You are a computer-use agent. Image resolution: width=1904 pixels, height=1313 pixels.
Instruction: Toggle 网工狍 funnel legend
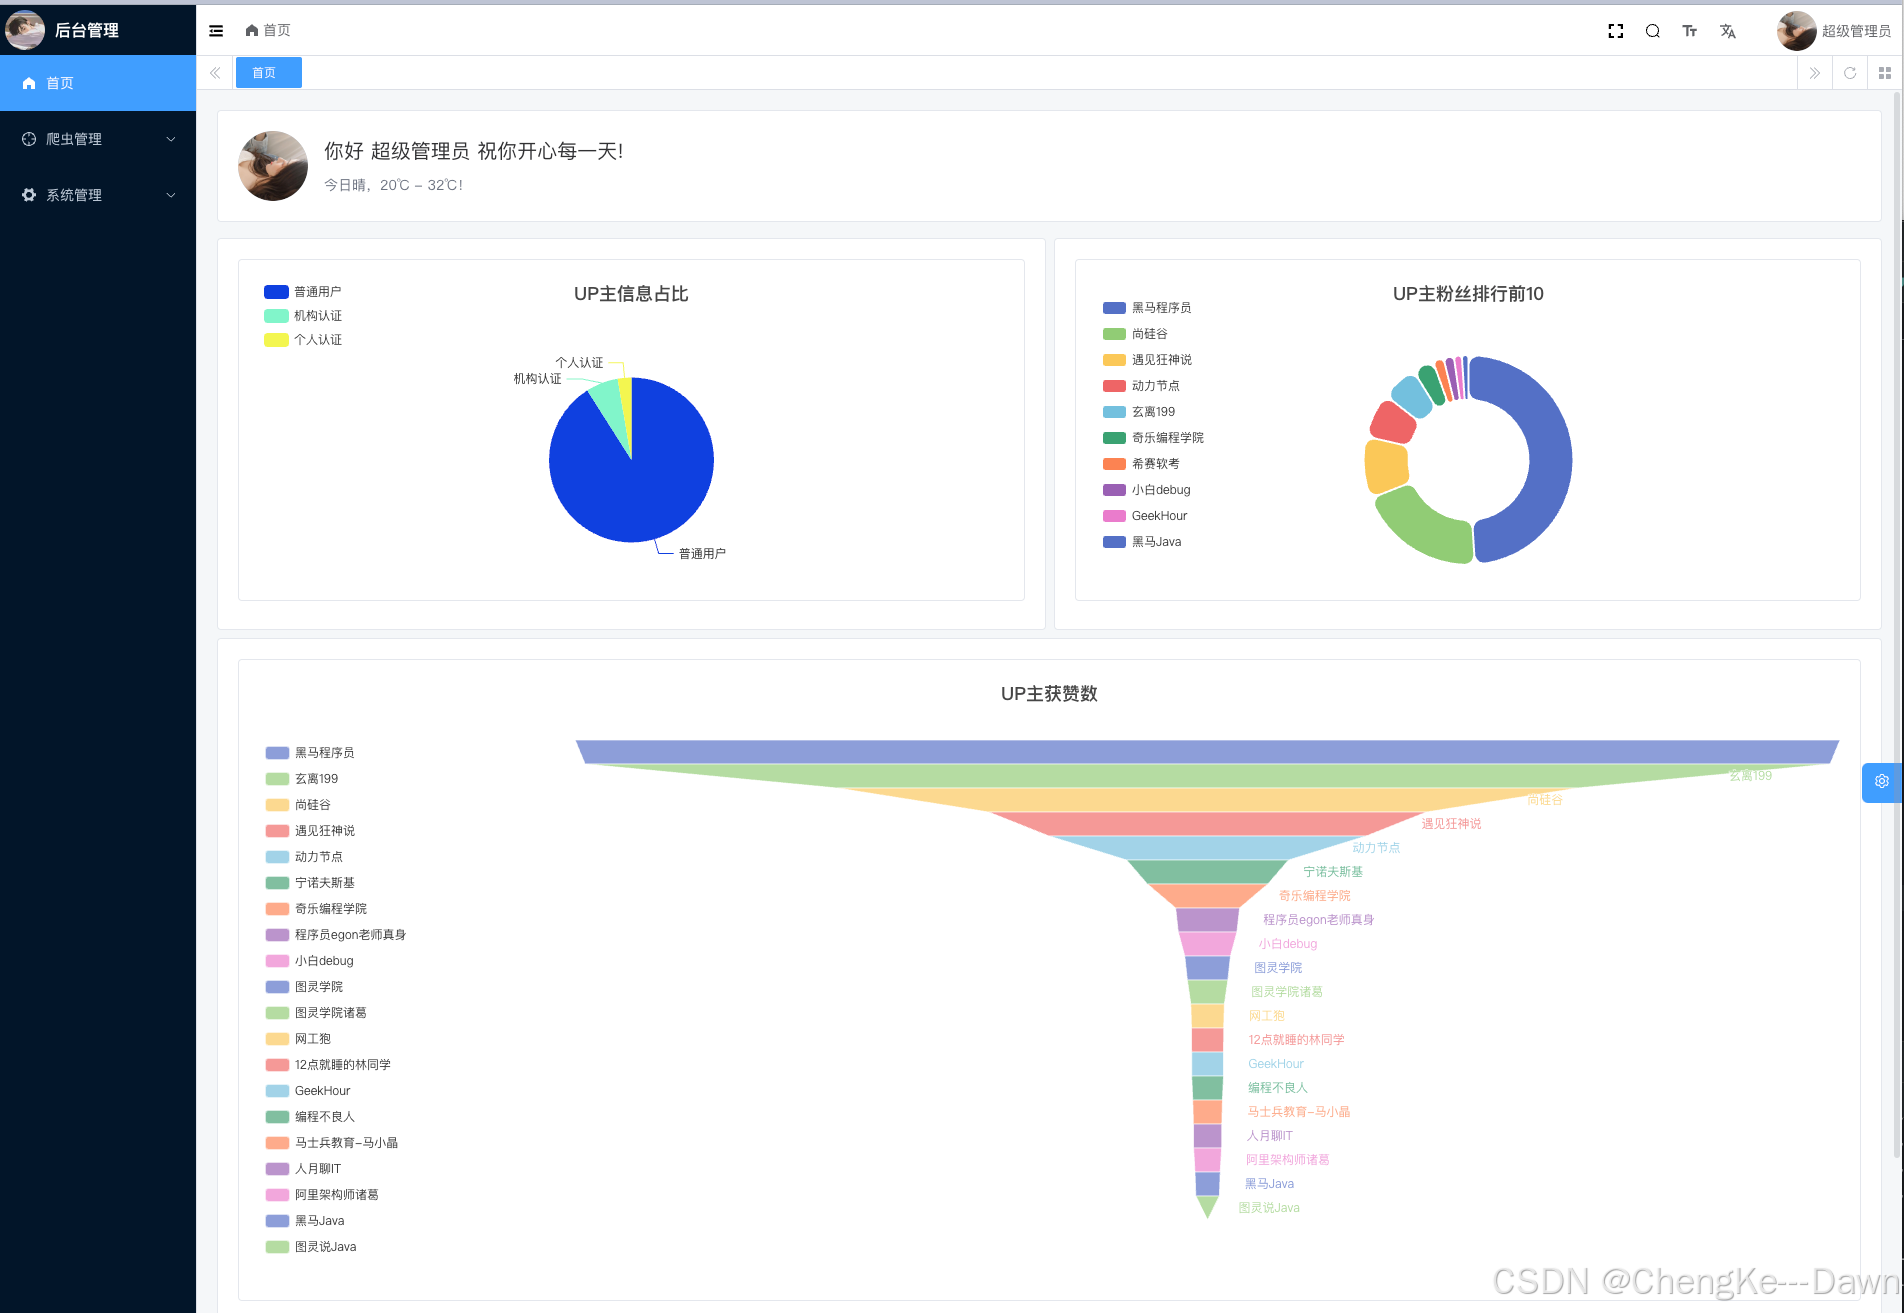[x=298, y=1039]
